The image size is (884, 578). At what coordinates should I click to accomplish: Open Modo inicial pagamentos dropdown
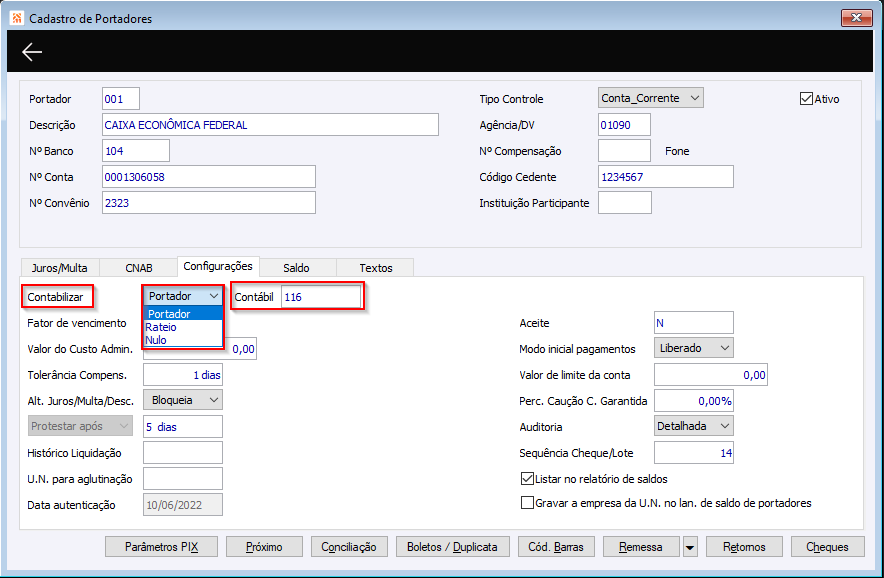[x=693, y=348]
